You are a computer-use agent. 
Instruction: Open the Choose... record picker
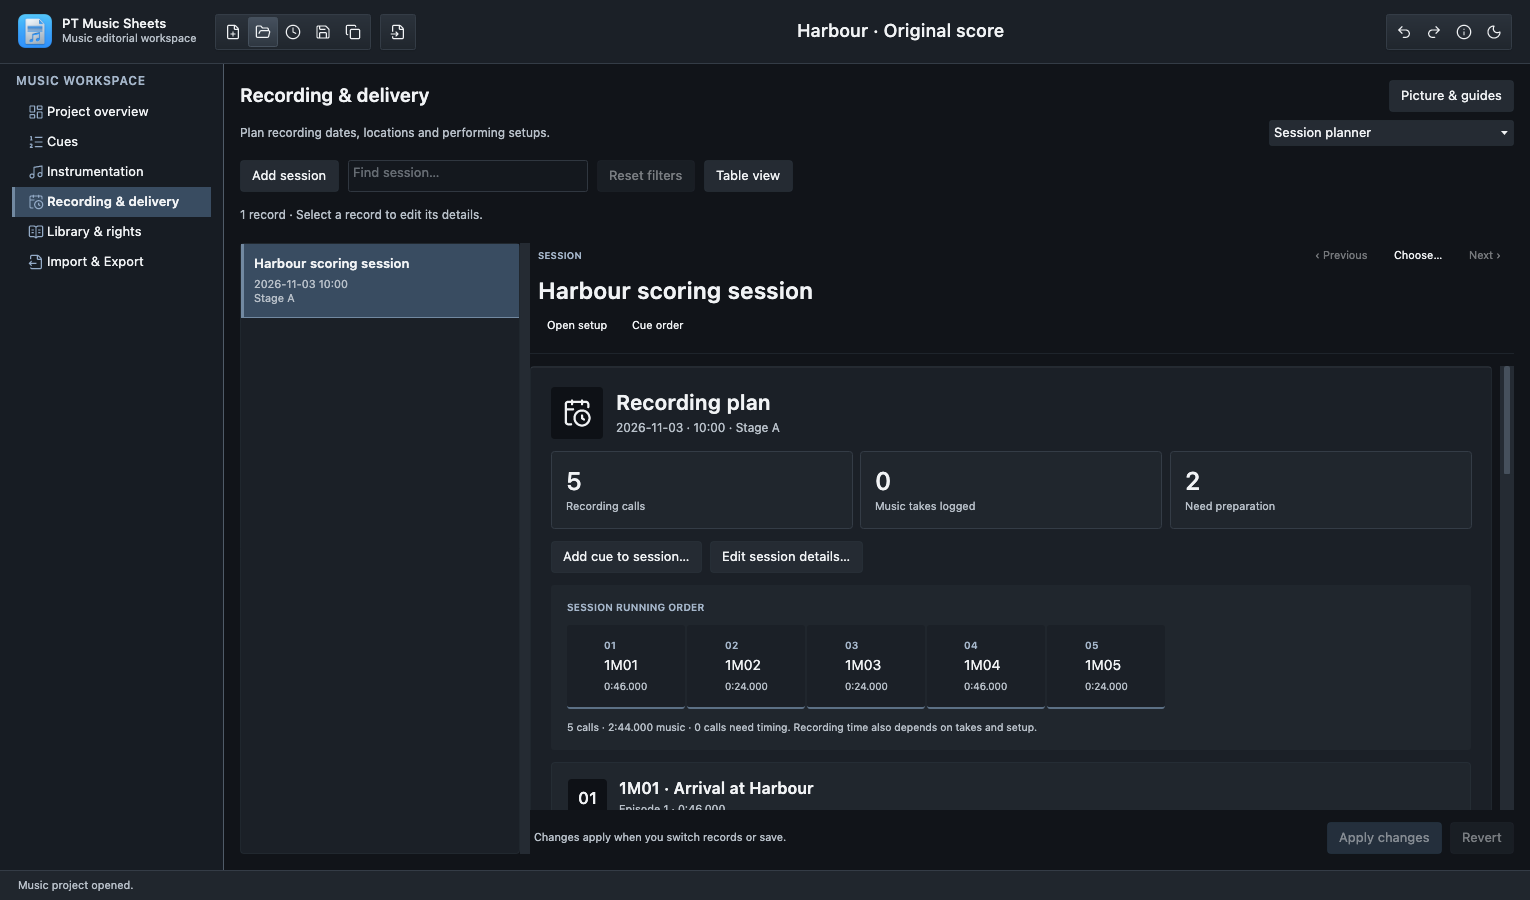click(x=1418, y=256)
